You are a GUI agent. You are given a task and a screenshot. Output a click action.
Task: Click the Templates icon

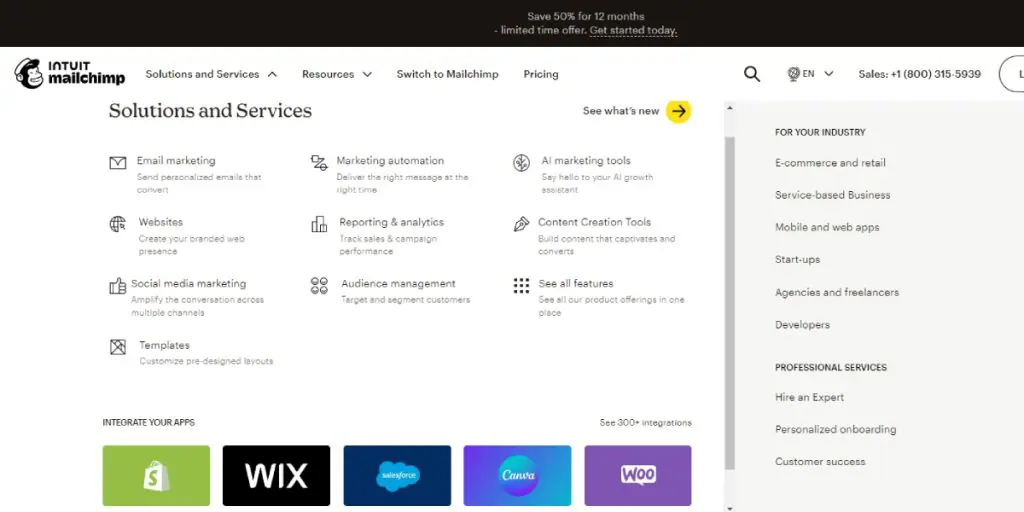(x=118, y=347)
